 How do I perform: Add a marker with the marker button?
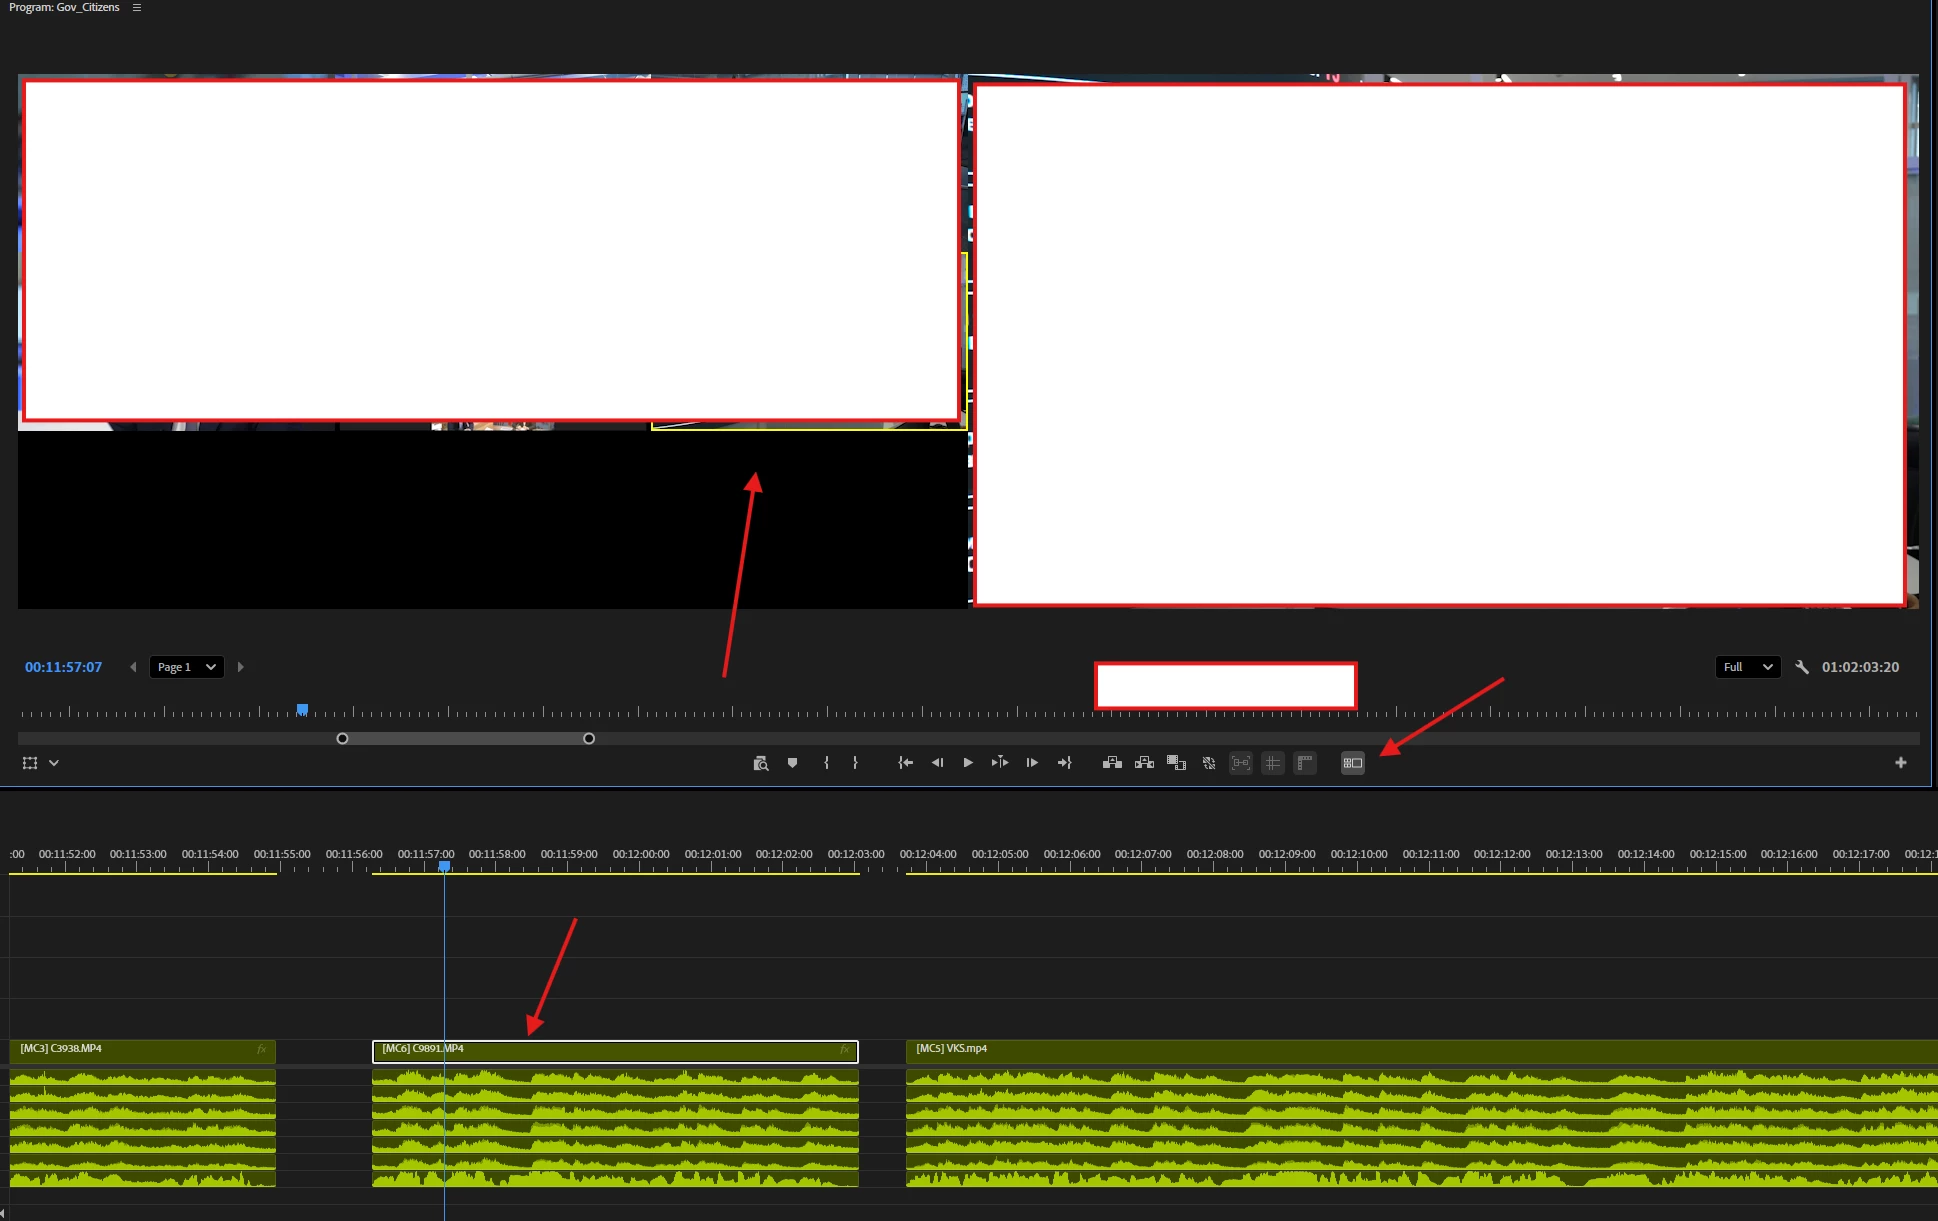792,763
